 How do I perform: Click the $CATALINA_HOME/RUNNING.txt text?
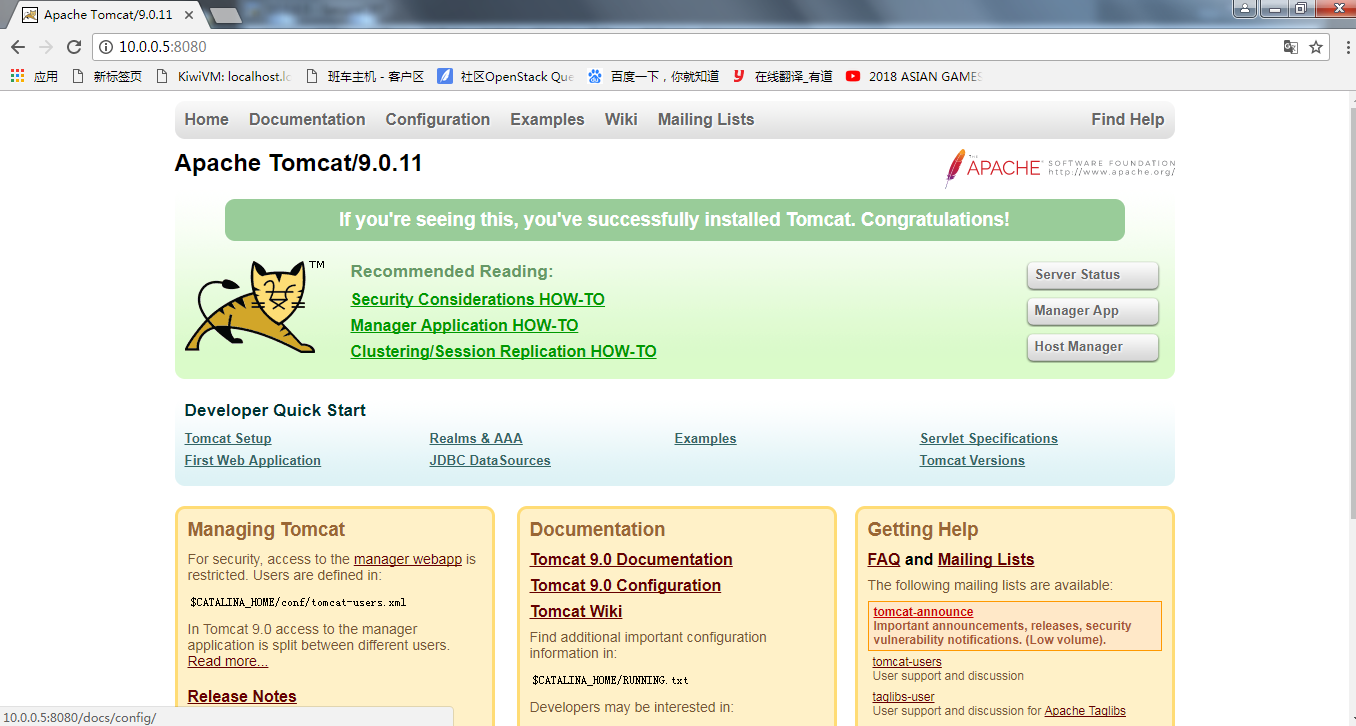point(610,680)
